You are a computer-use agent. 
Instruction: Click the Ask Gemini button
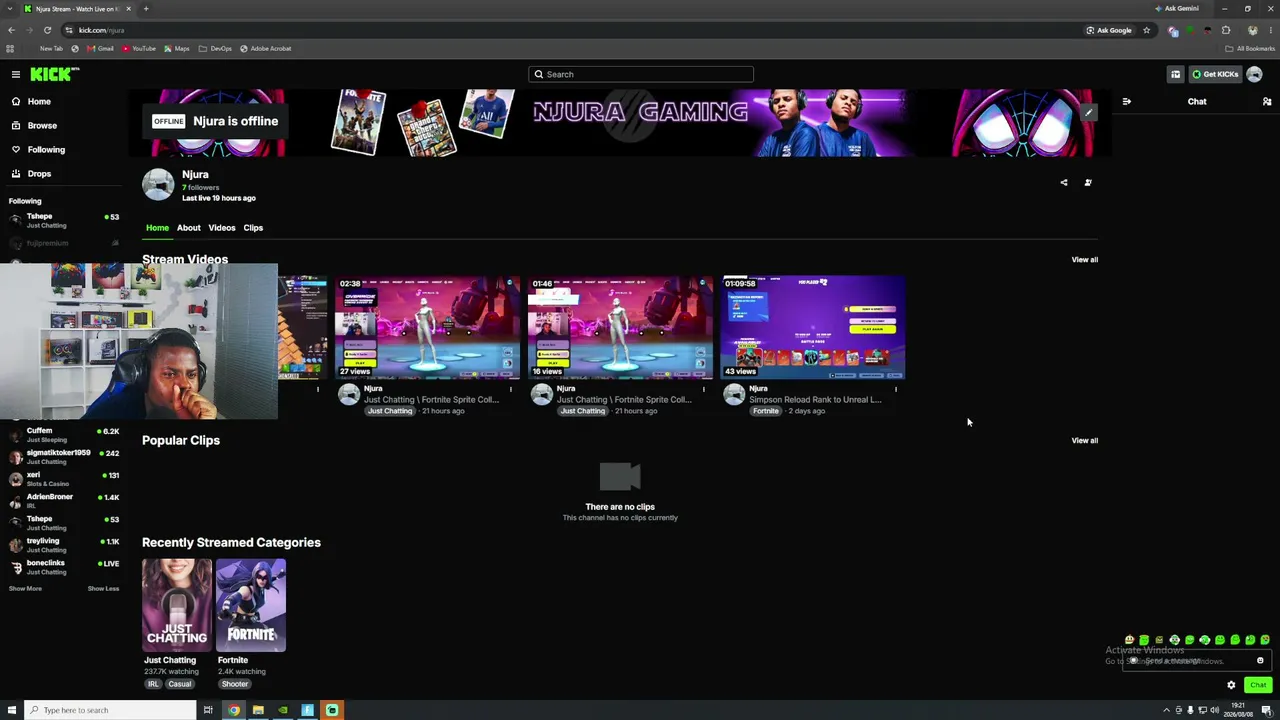point(1176,9)
